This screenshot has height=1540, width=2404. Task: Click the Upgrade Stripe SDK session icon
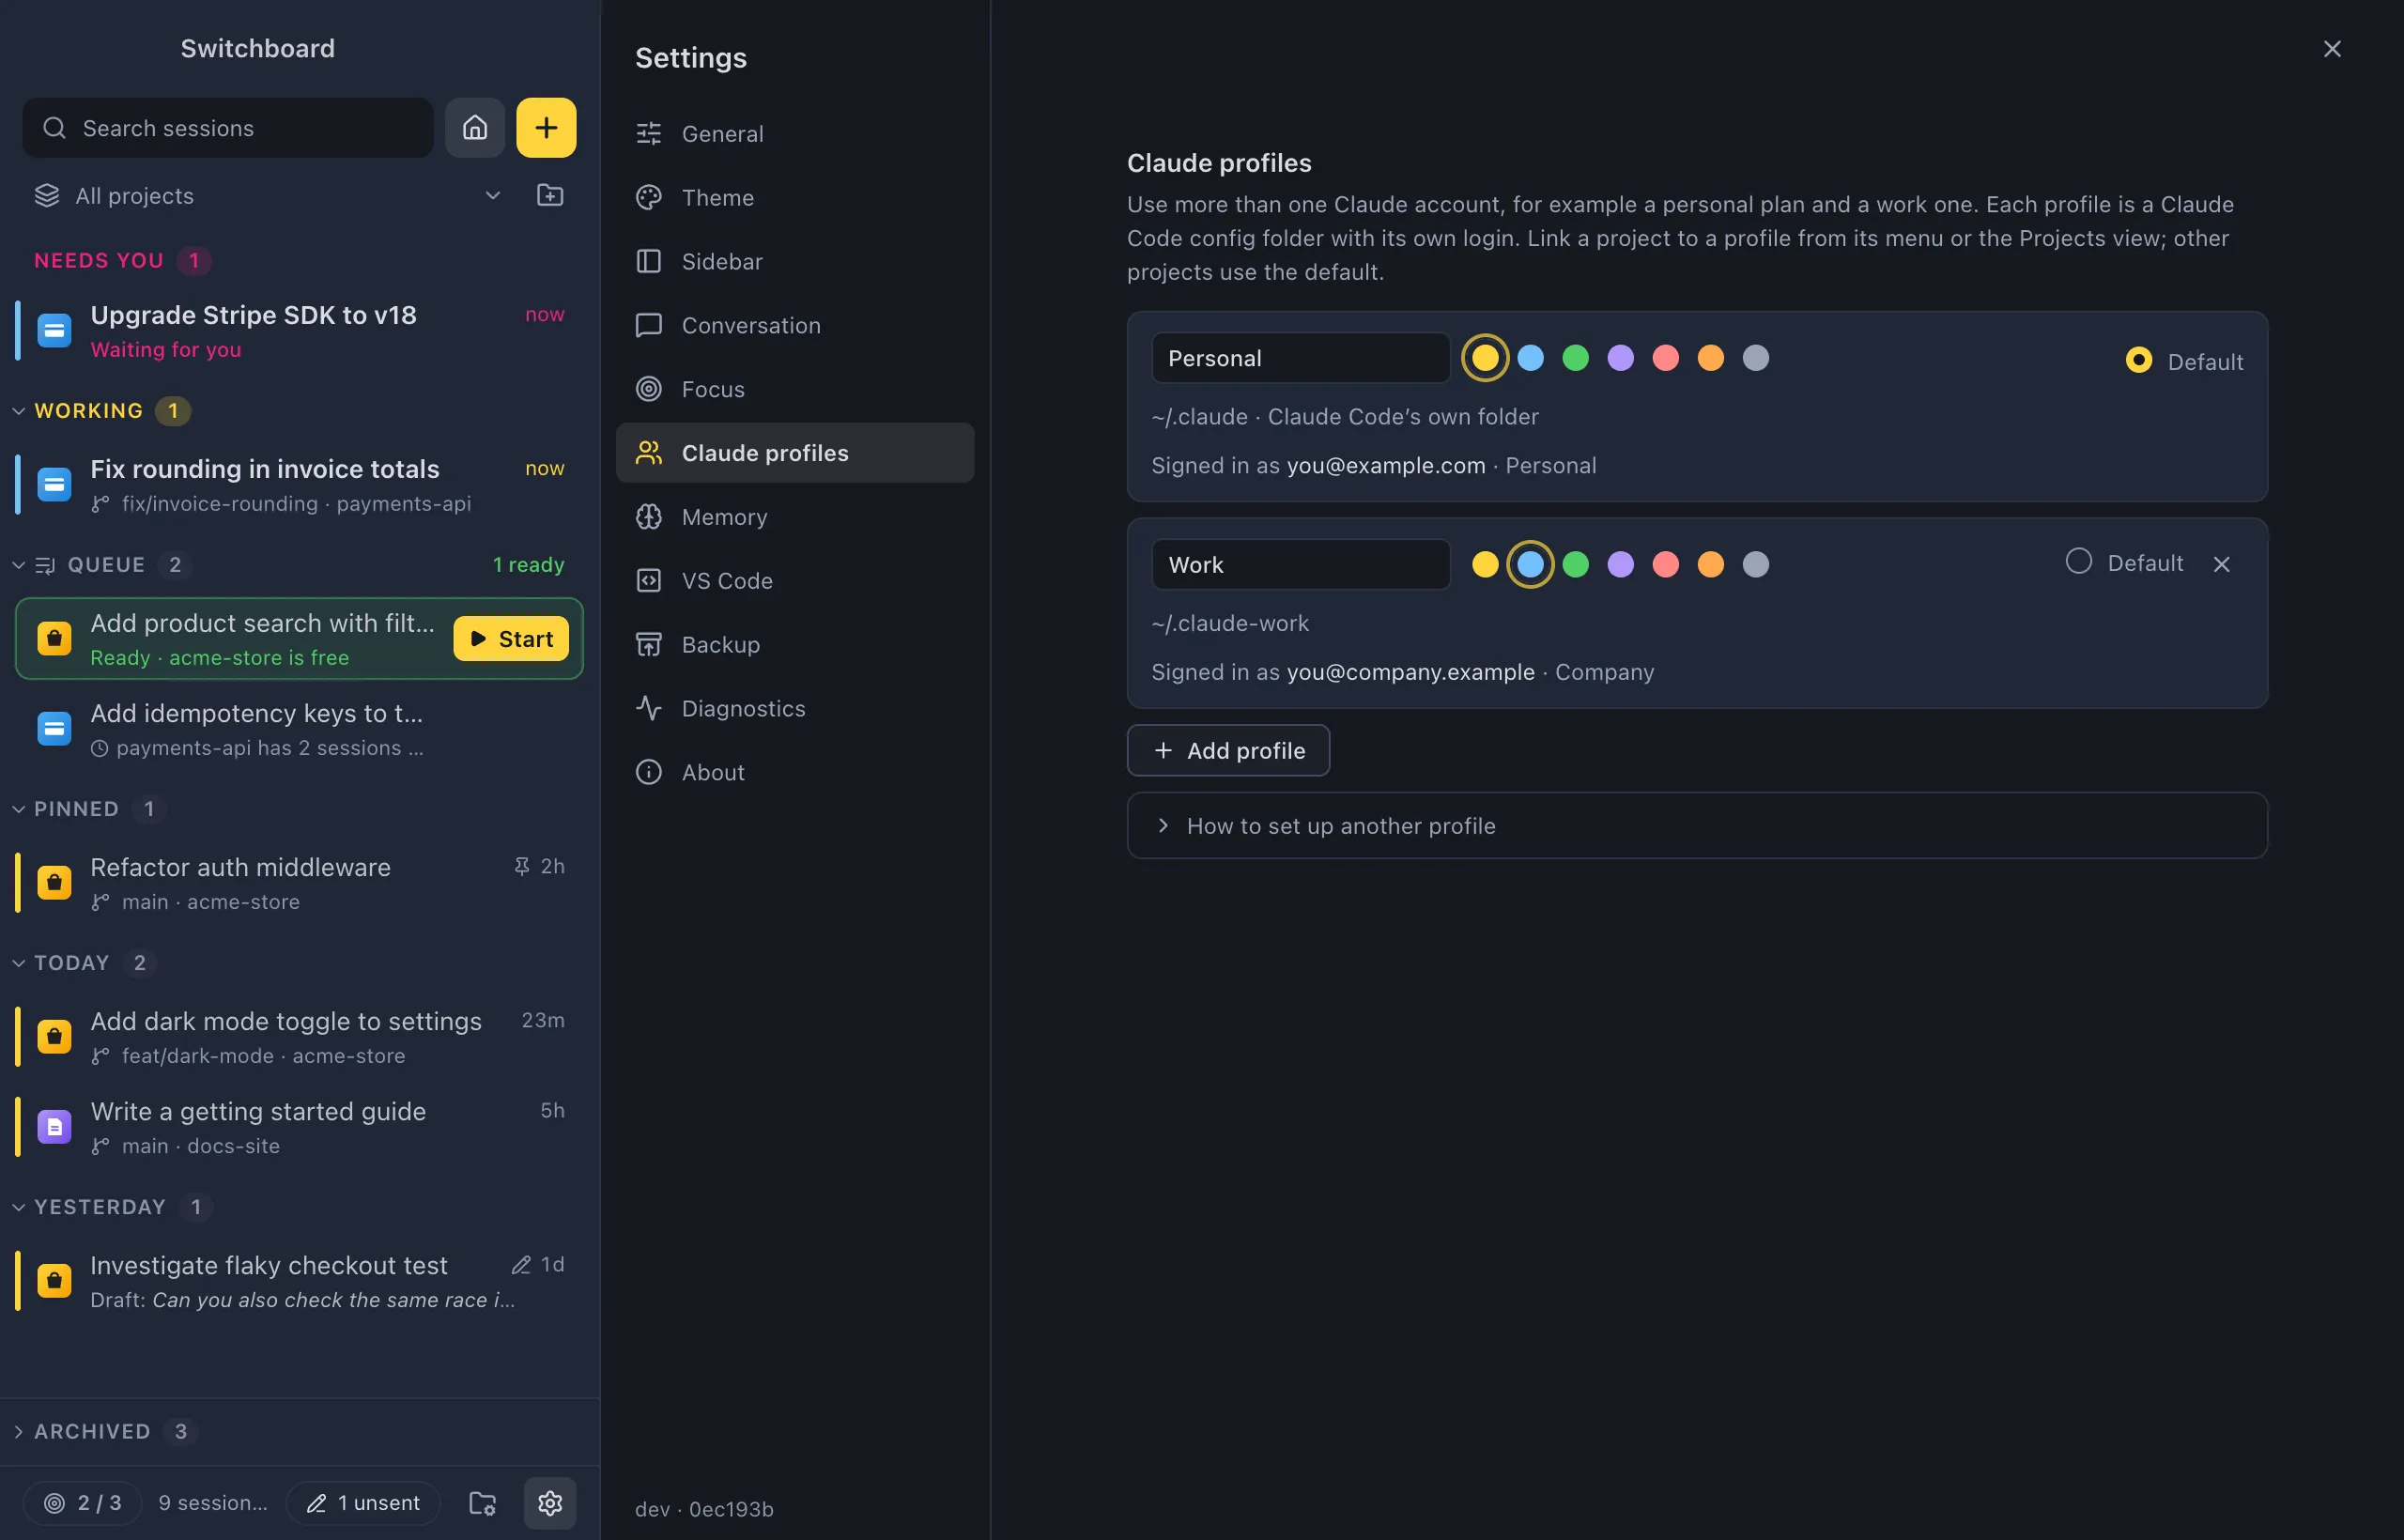[x=54, y=330]
